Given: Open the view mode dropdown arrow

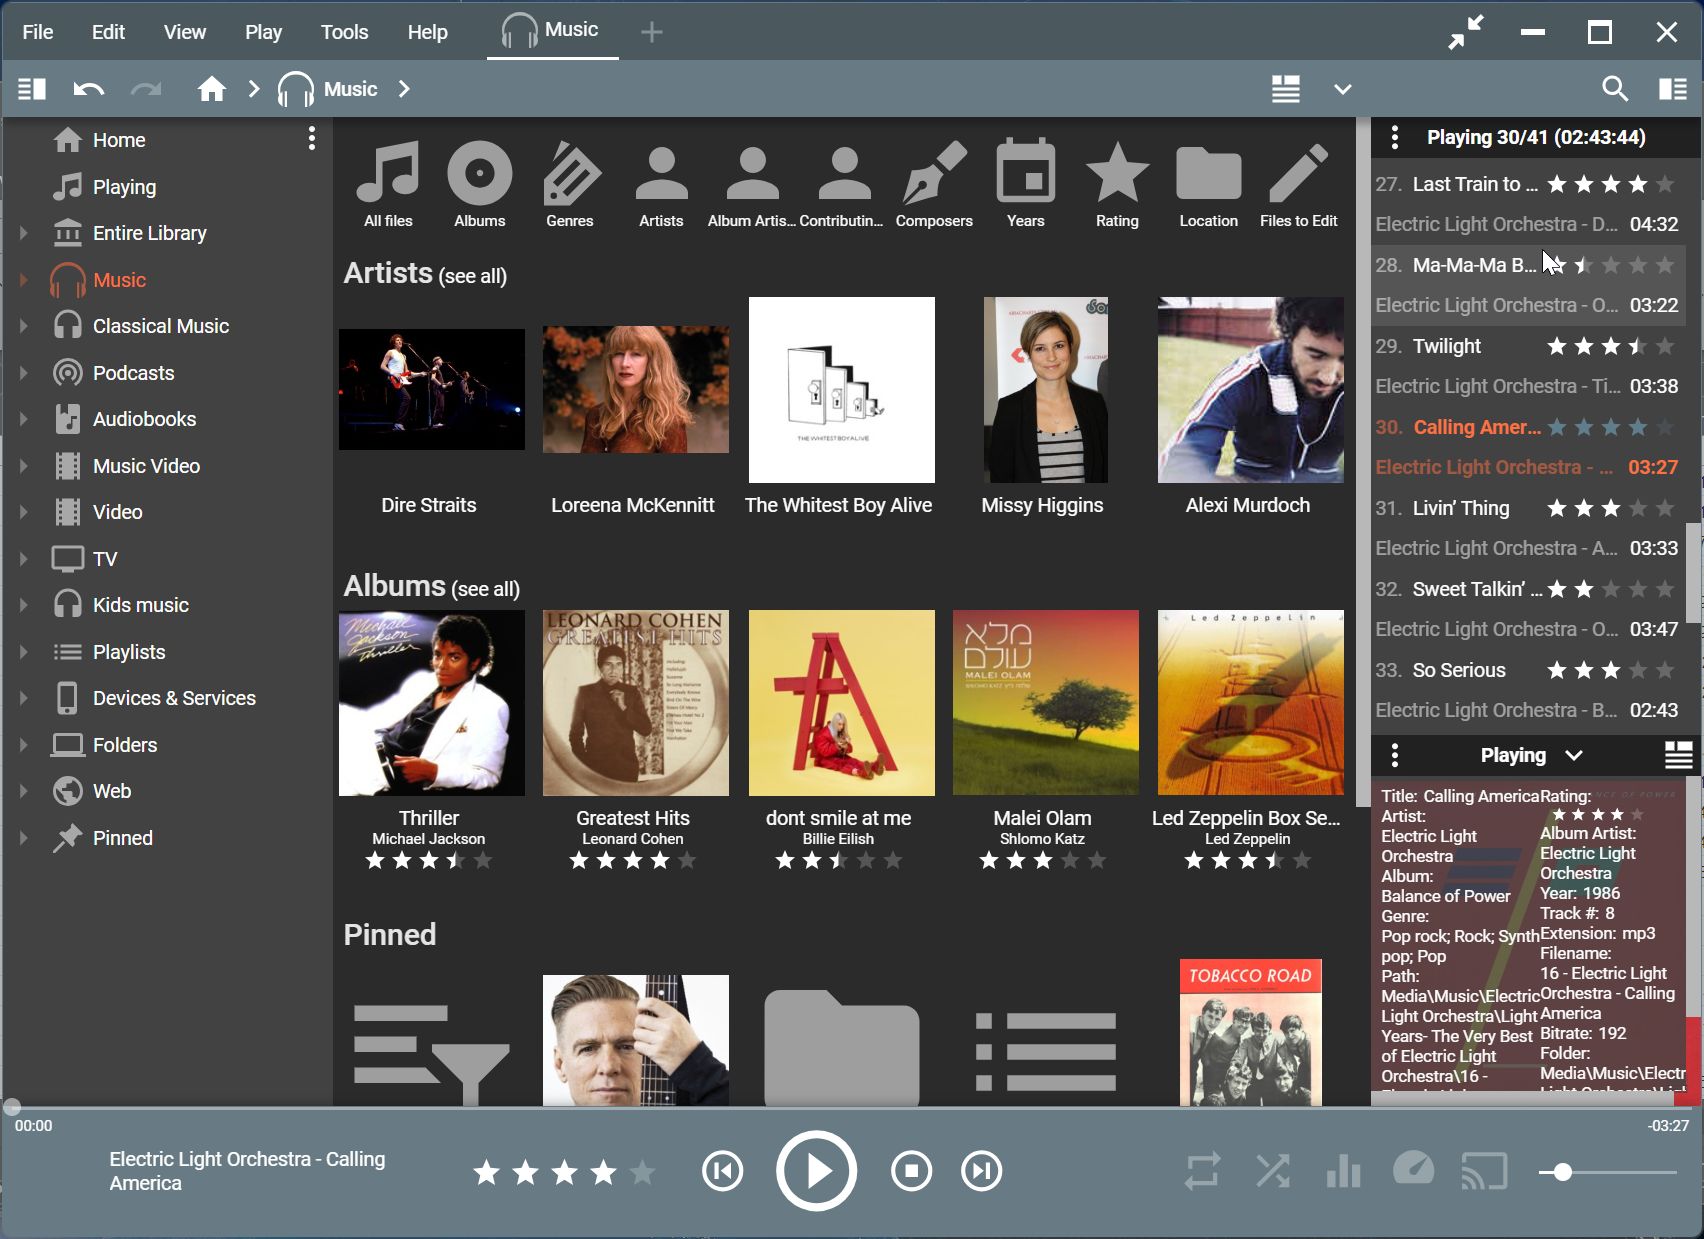Looking at the screenshot, I should (1342, 89).
